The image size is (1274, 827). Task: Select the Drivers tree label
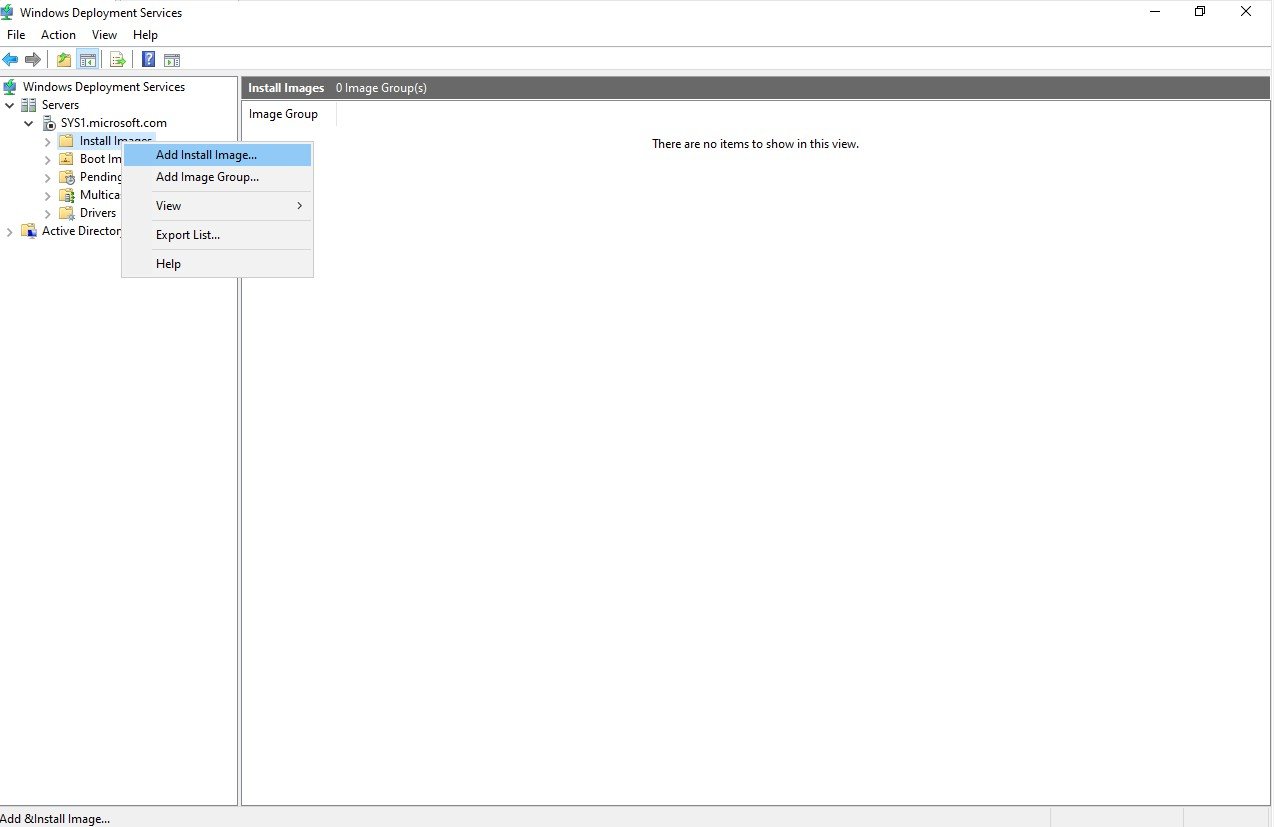pyautogui.click(x=98, y=213)
